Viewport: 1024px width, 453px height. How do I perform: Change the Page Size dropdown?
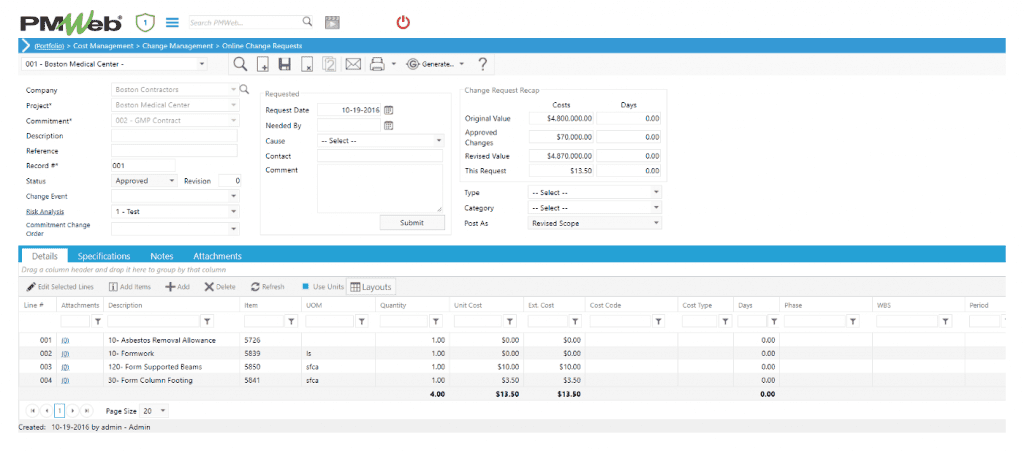155,411
